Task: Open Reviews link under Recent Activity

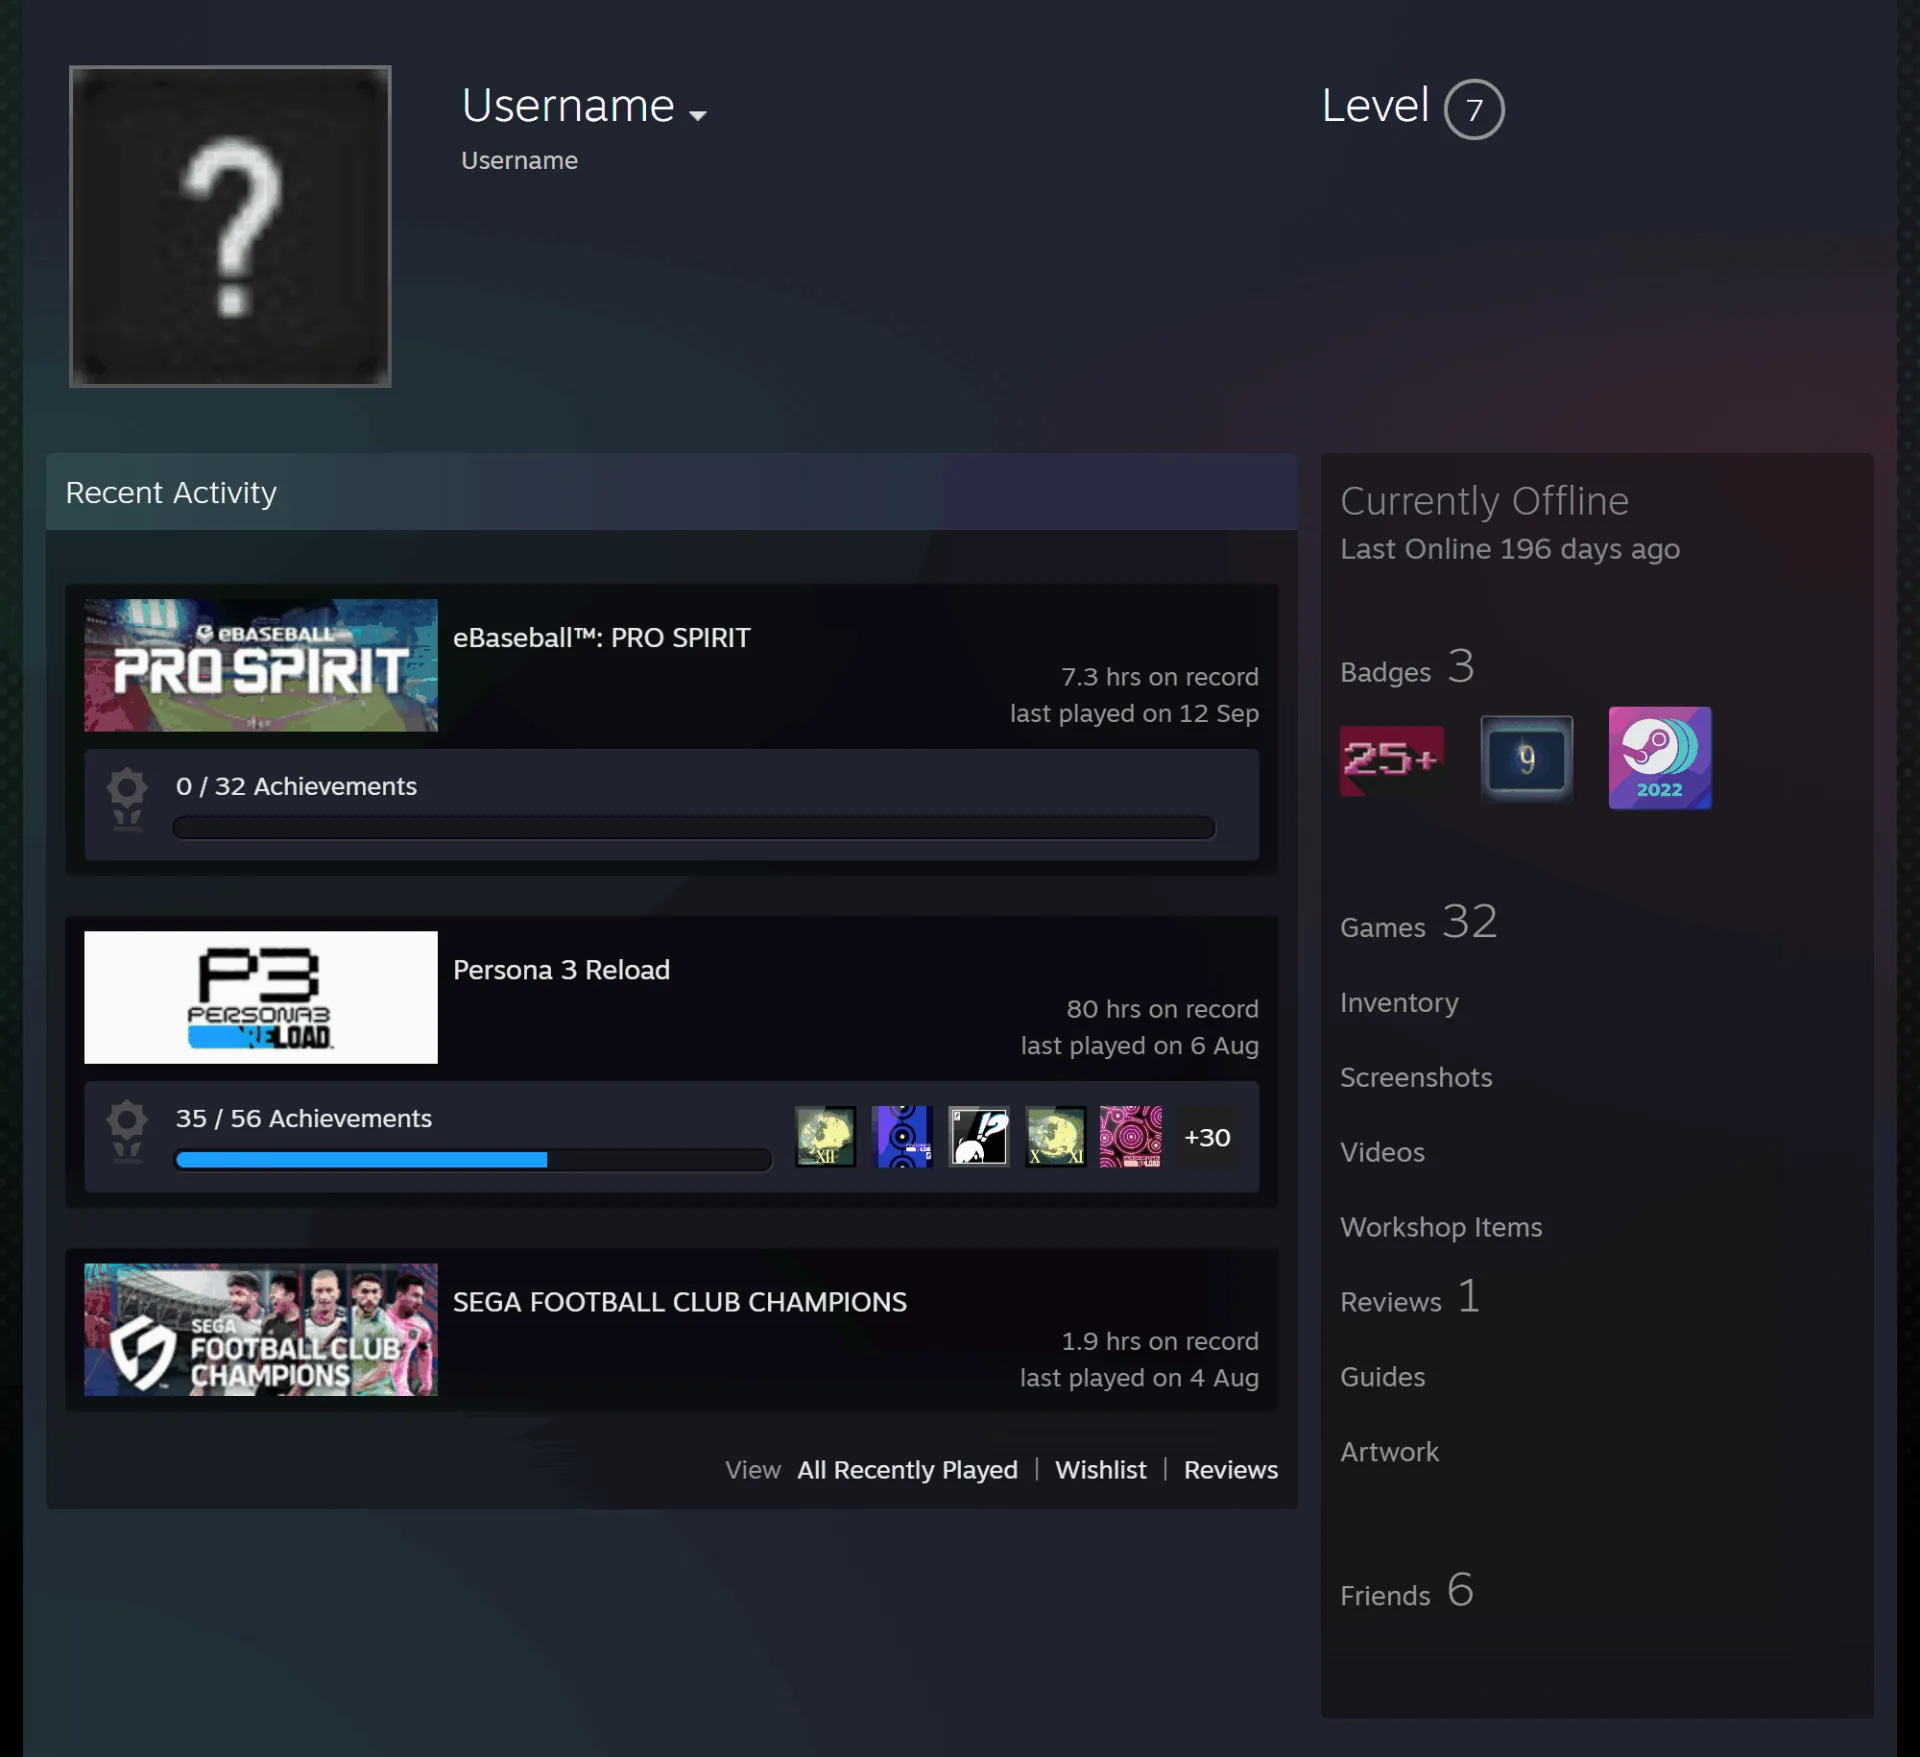Action: coord(1230,1470)
